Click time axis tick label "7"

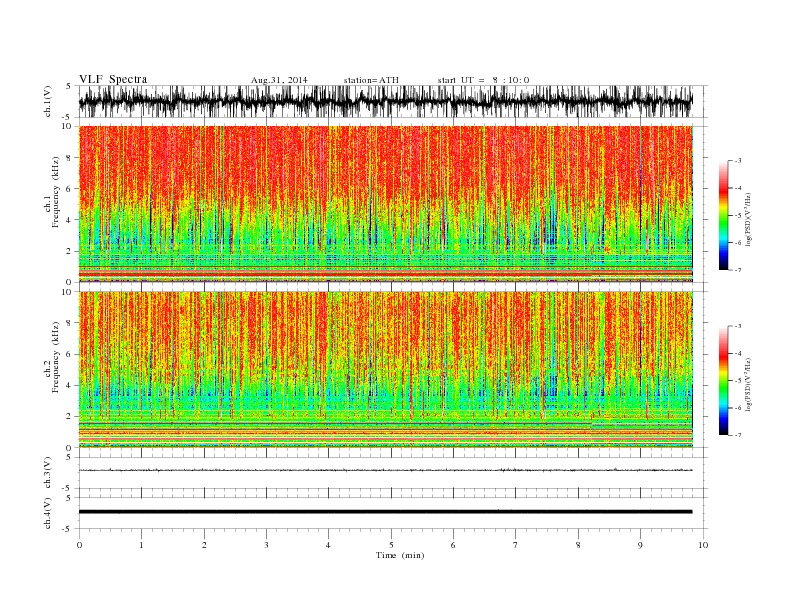516,545
